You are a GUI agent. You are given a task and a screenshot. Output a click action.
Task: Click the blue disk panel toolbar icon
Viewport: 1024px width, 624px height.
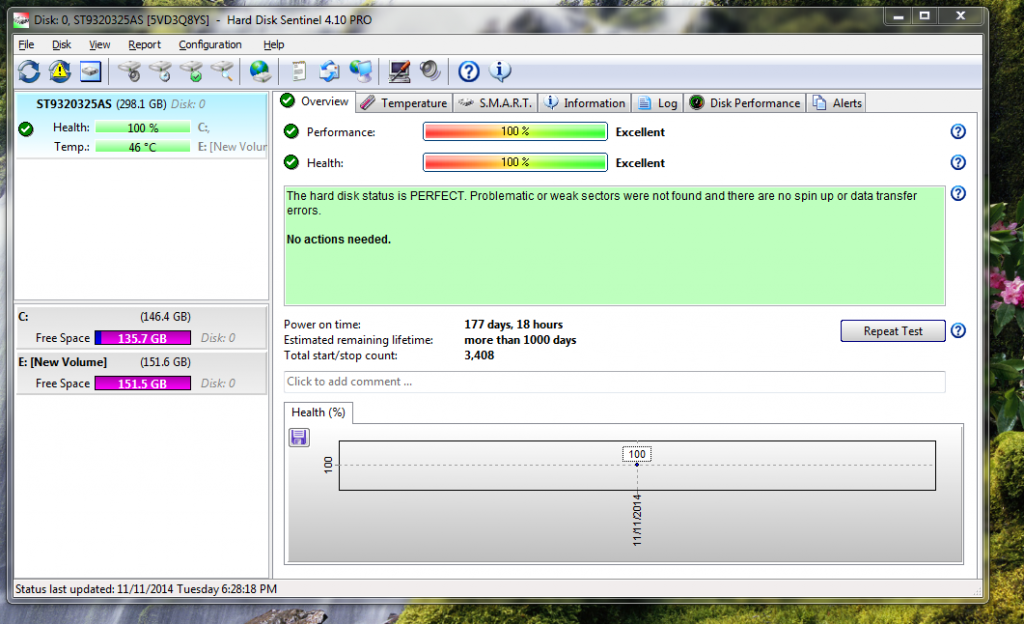[91, 71]
